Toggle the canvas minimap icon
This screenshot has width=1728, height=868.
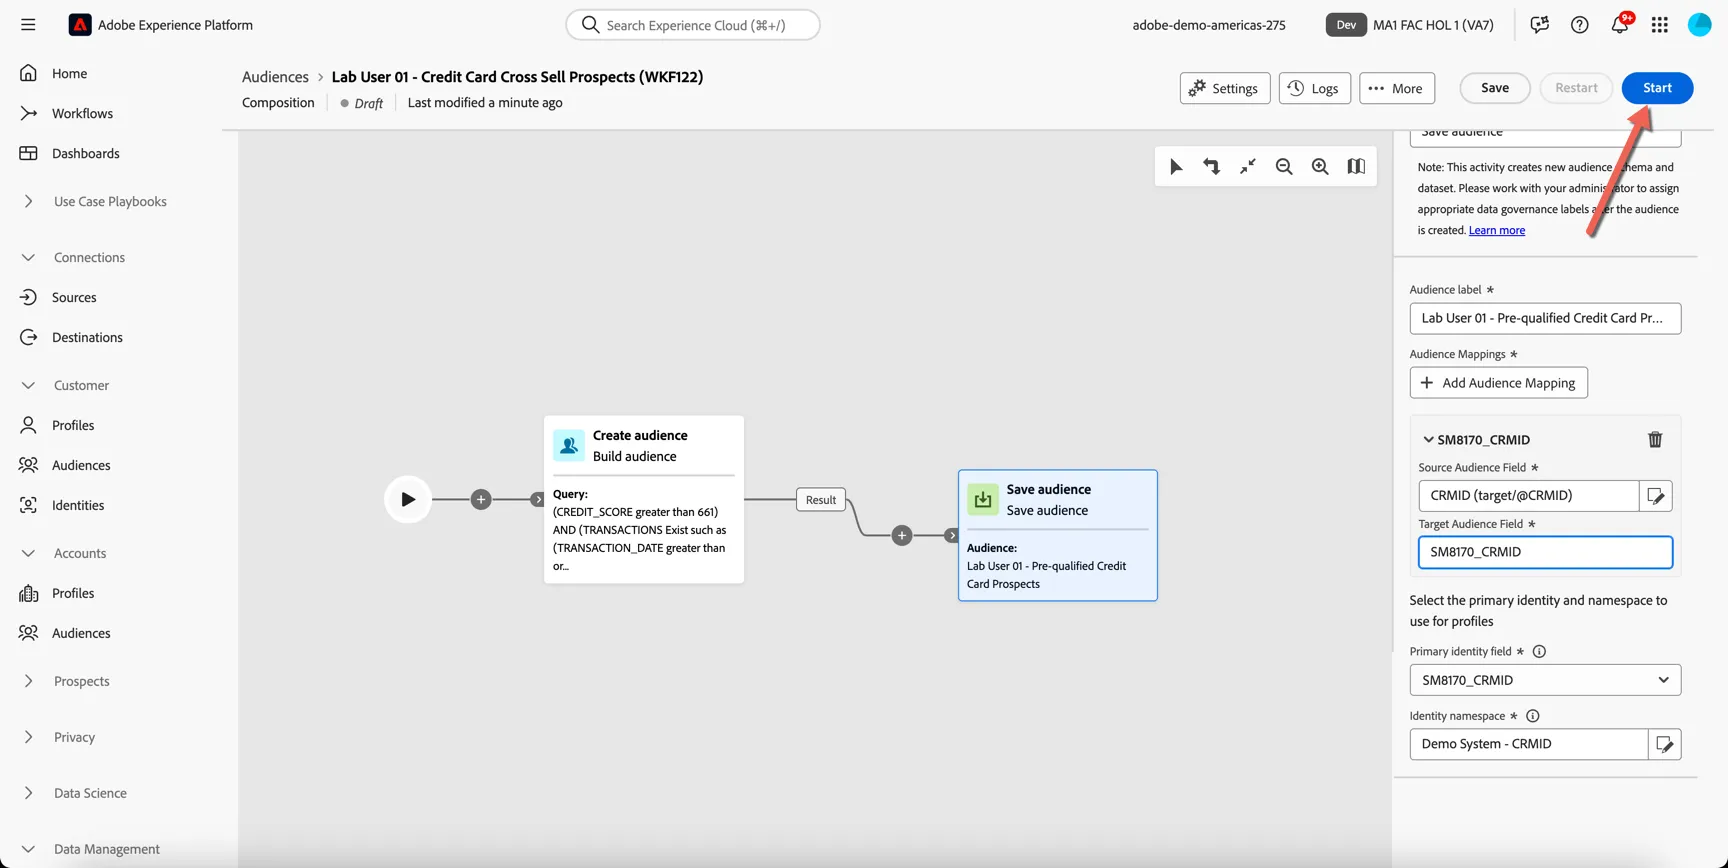(x=1356, y=167)
